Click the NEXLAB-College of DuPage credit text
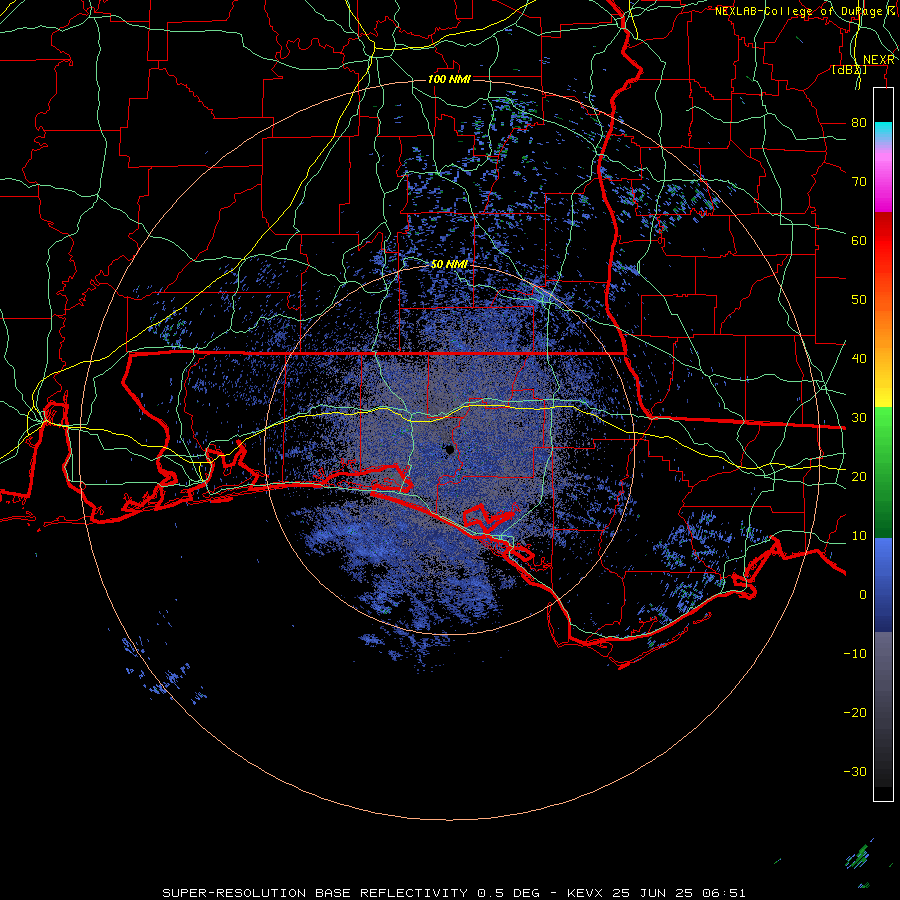Image resolution: width=900 pixels, height=900 pixels. (x=804, y=11)
